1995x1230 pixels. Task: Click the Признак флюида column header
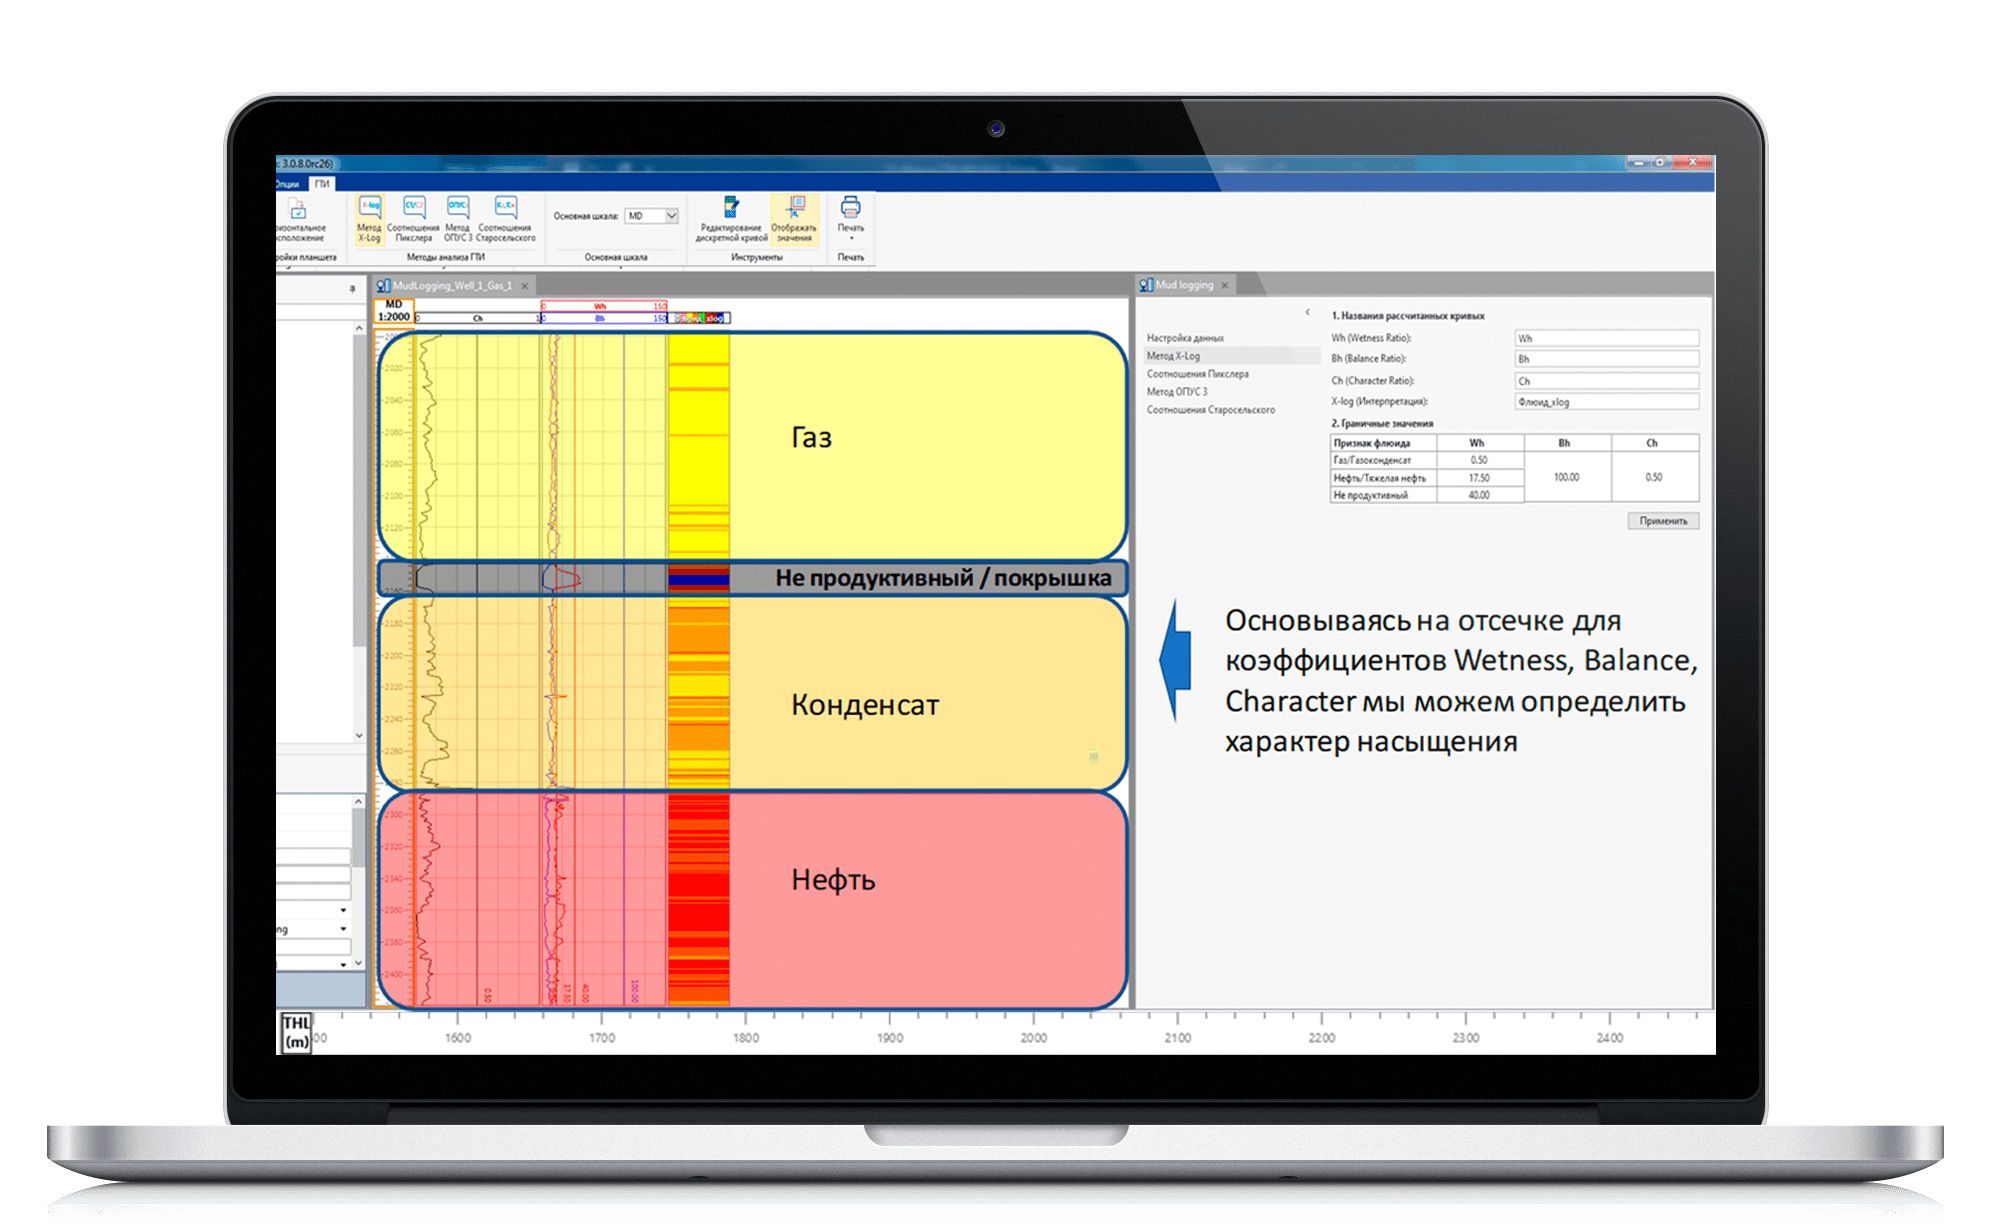[1384, 443]
